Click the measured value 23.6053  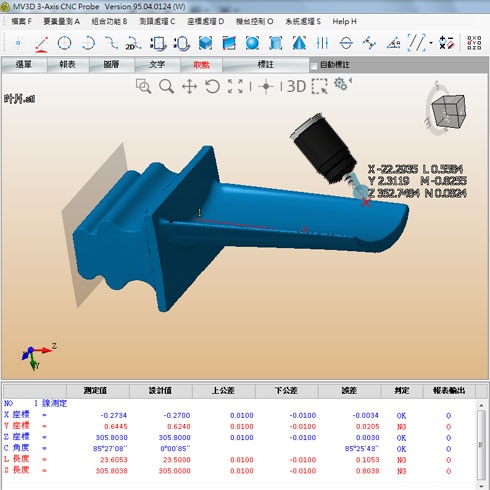tap(114, 460)
